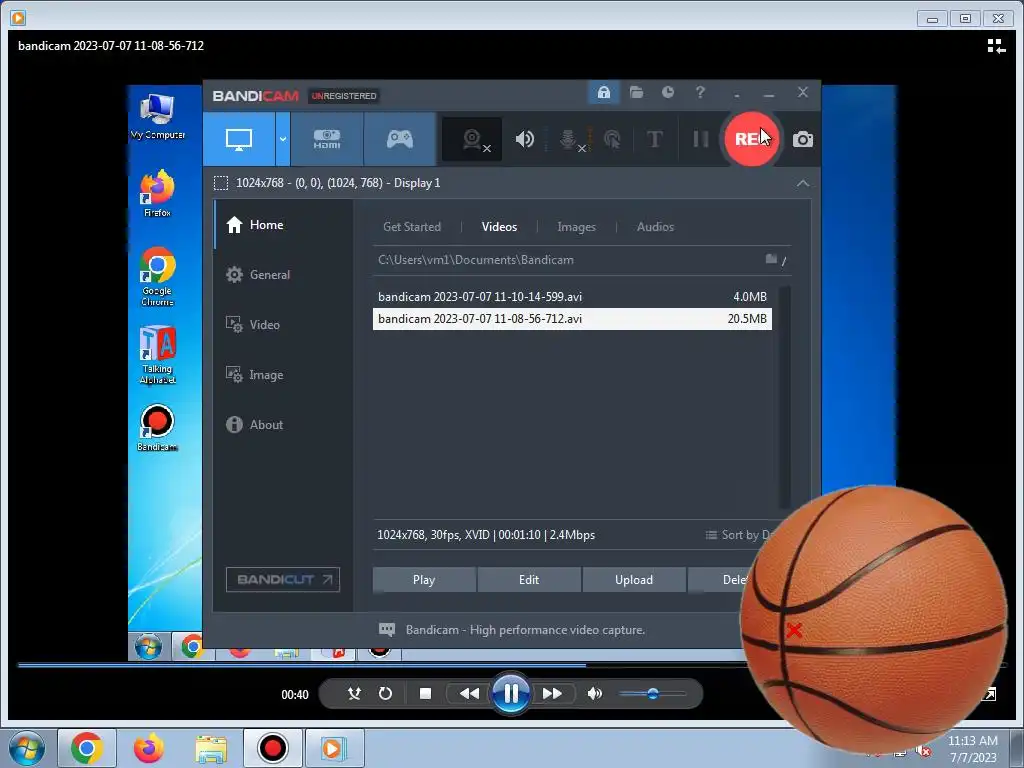This screenshot has height=768, width=1024.
Task: Open Firefox from Windows taskbar
Action: click(x=148, y=748)
